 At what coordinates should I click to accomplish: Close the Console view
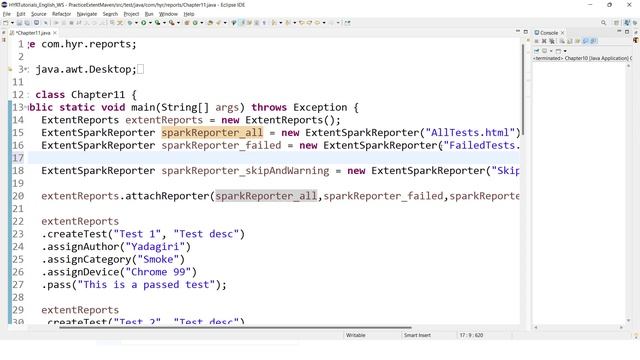point(562,33)
